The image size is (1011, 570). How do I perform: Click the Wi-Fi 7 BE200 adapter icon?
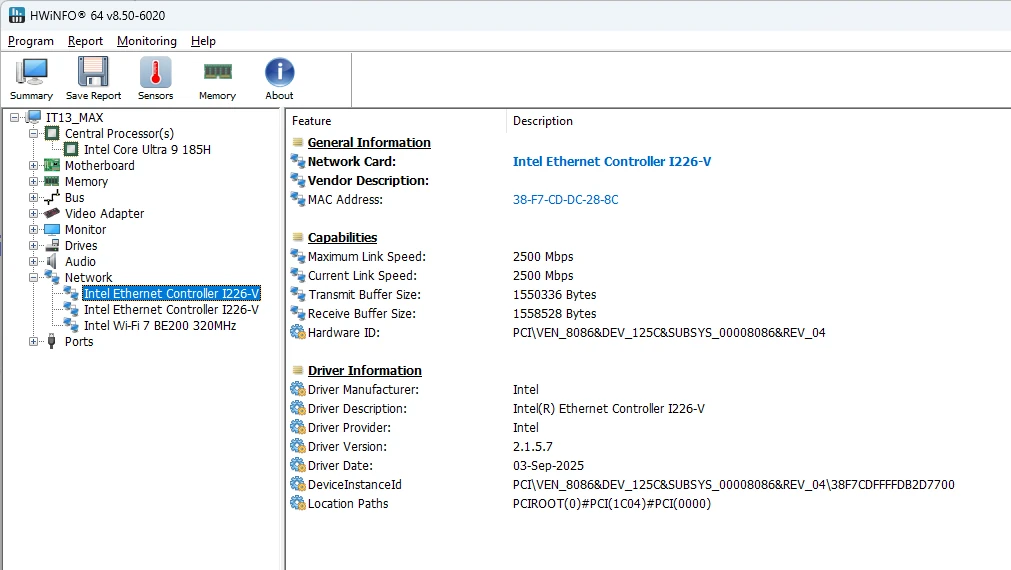[71, 325]
